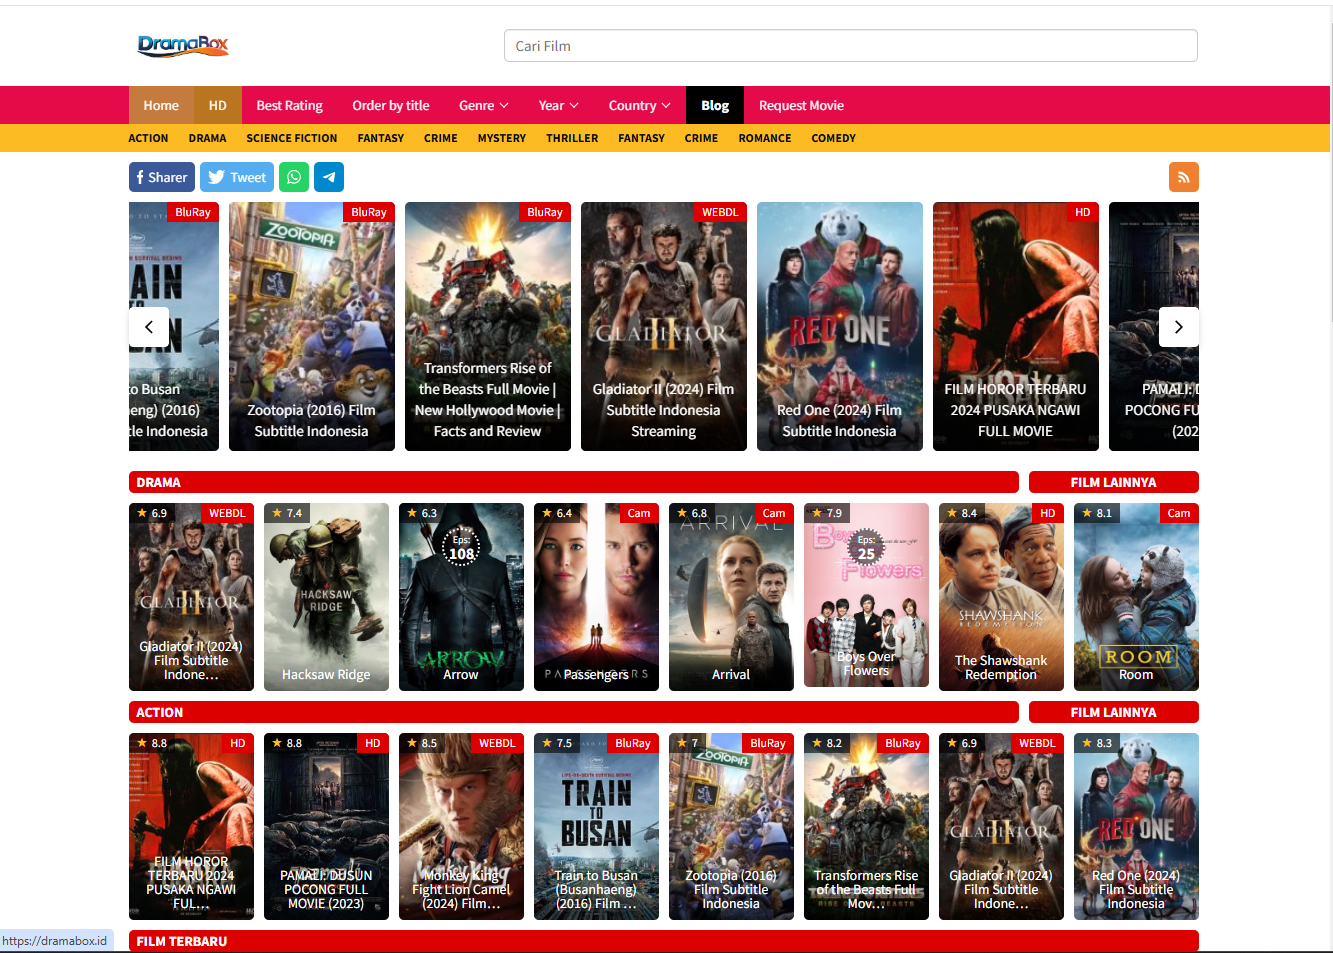The height and width of the screenshot is (953, 1333).
Task: Share page via Facebook Sharer button
Action: (161, 177)
